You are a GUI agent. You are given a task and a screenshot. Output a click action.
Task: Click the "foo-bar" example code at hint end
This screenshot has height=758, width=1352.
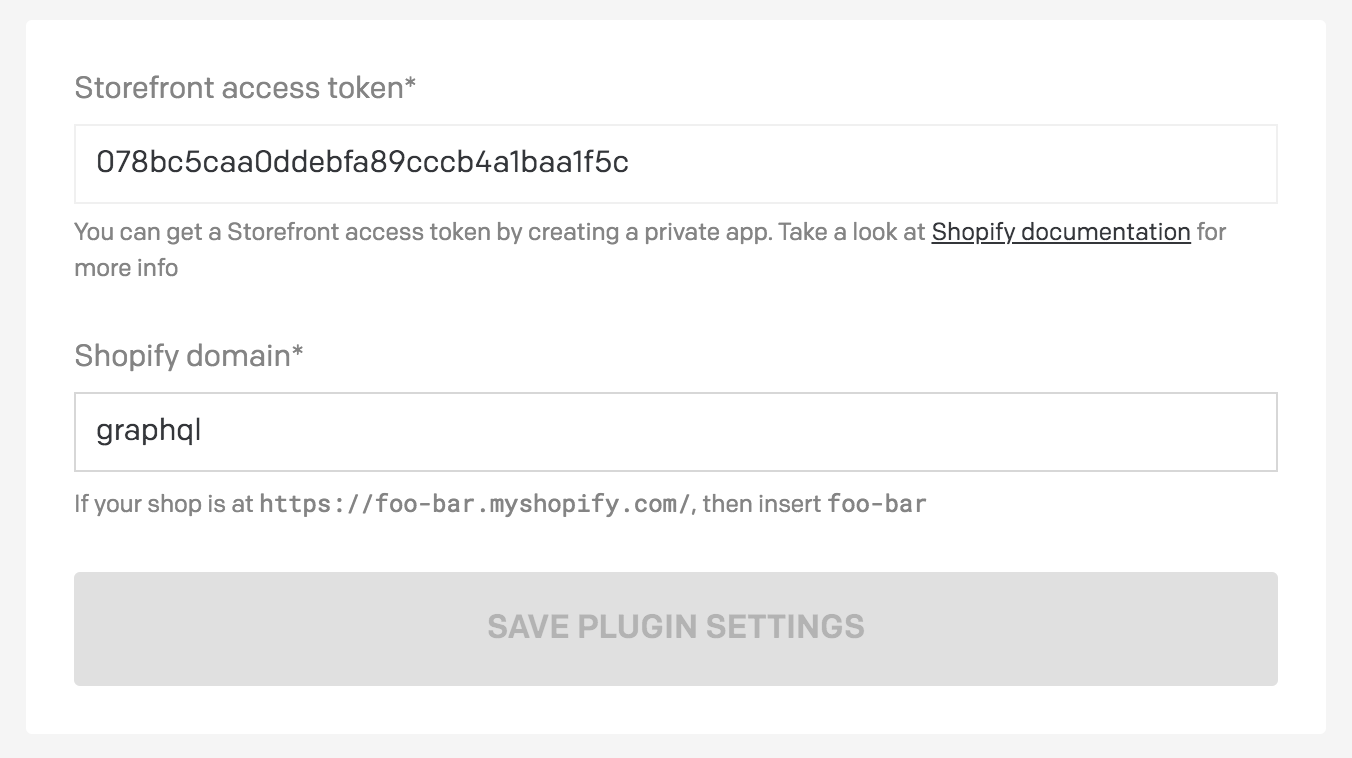(x=877, y=503)
